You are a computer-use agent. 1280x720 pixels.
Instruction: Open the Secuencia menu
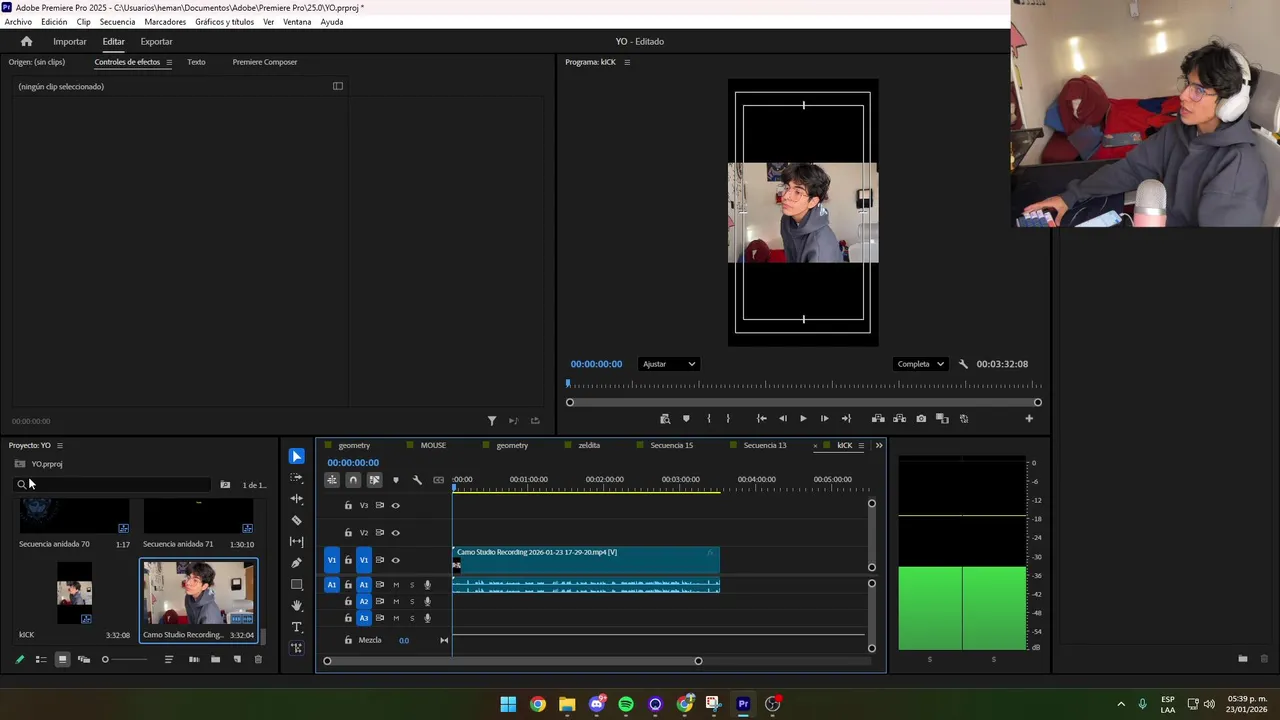[x=117, y=22]
